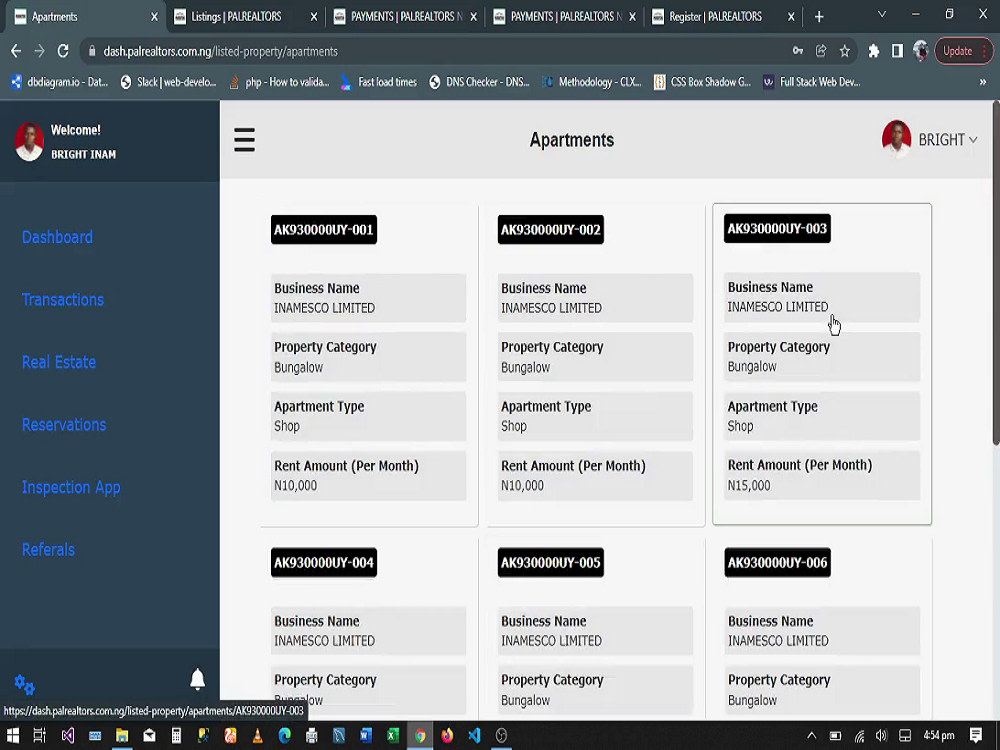Open apartment AK930000UY-005

click(550, 562)
